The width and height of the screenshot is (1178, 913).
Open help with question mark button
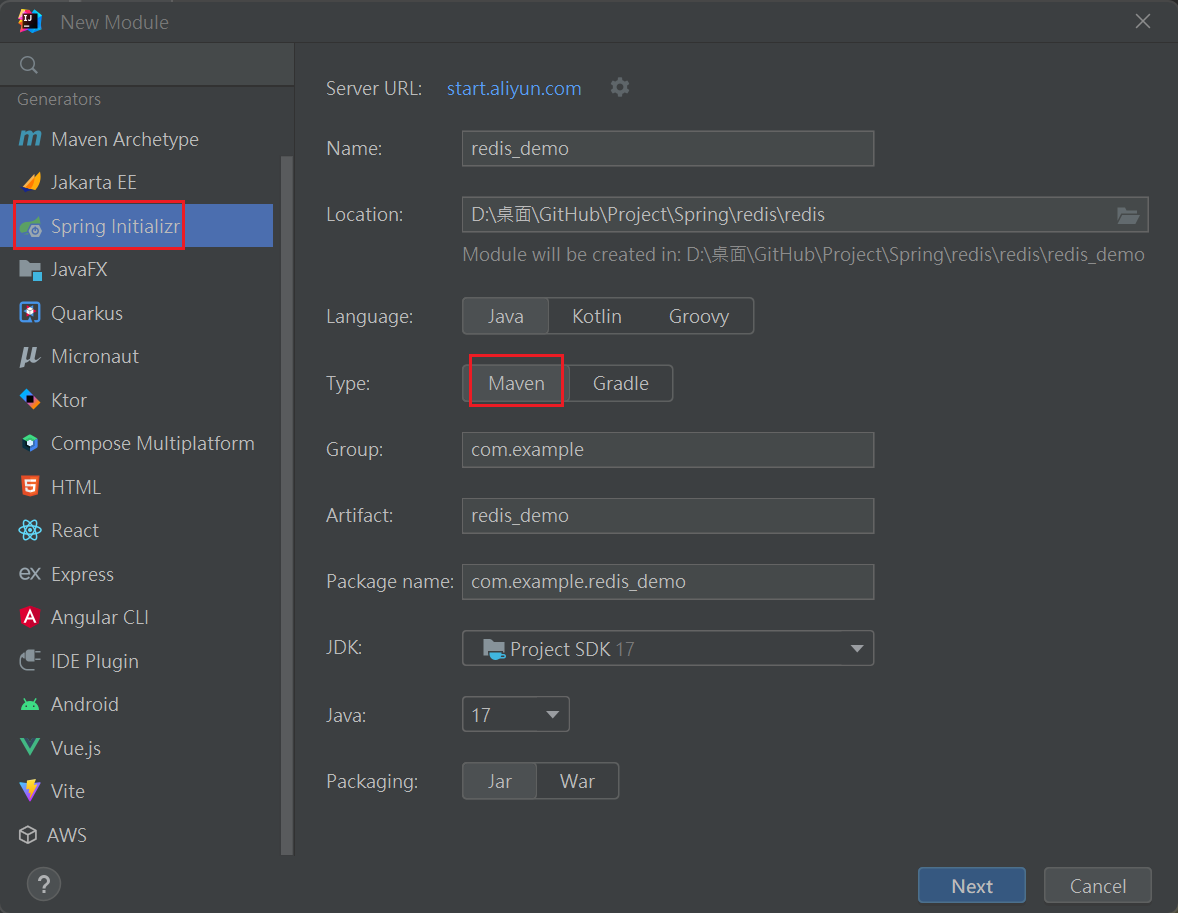tap(44, 884)
